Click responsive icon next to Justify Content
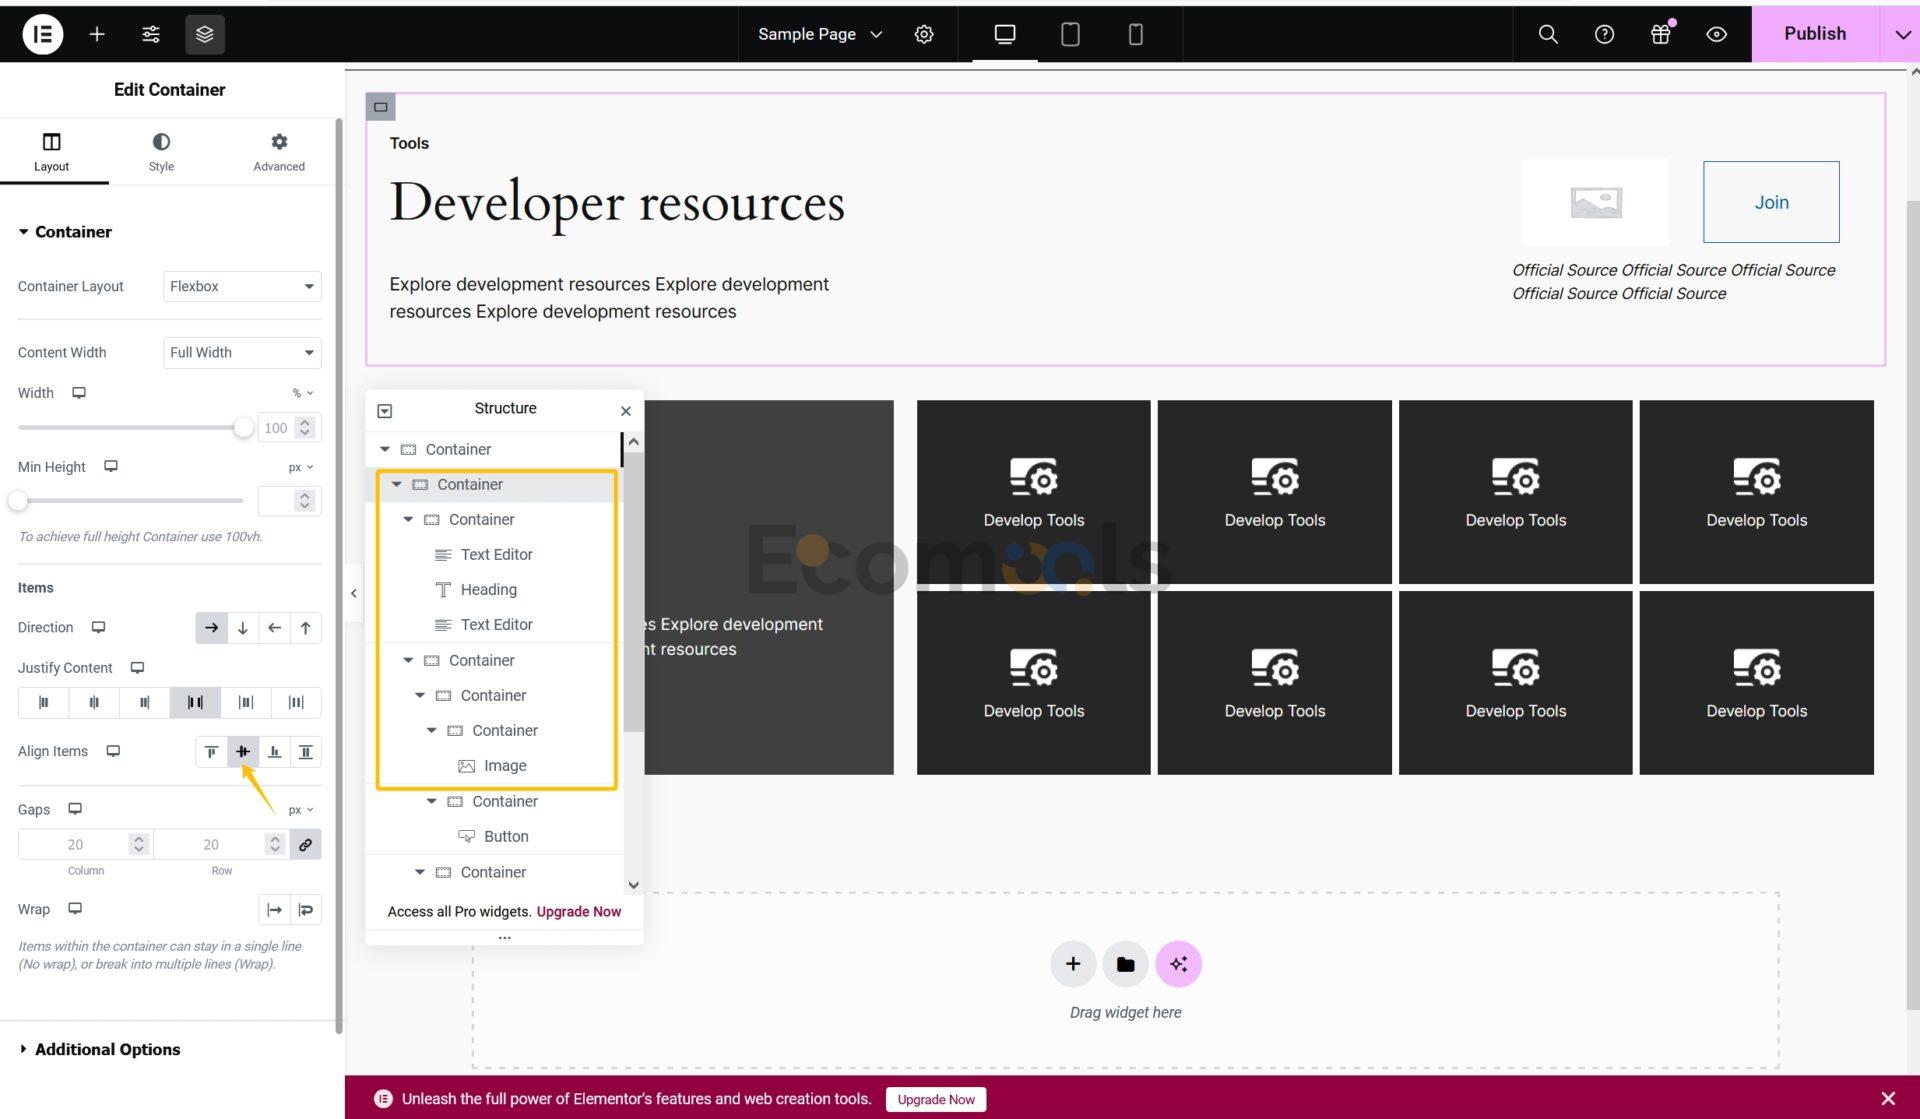This screenshot has width=1920, height=1119. (138, 668)
